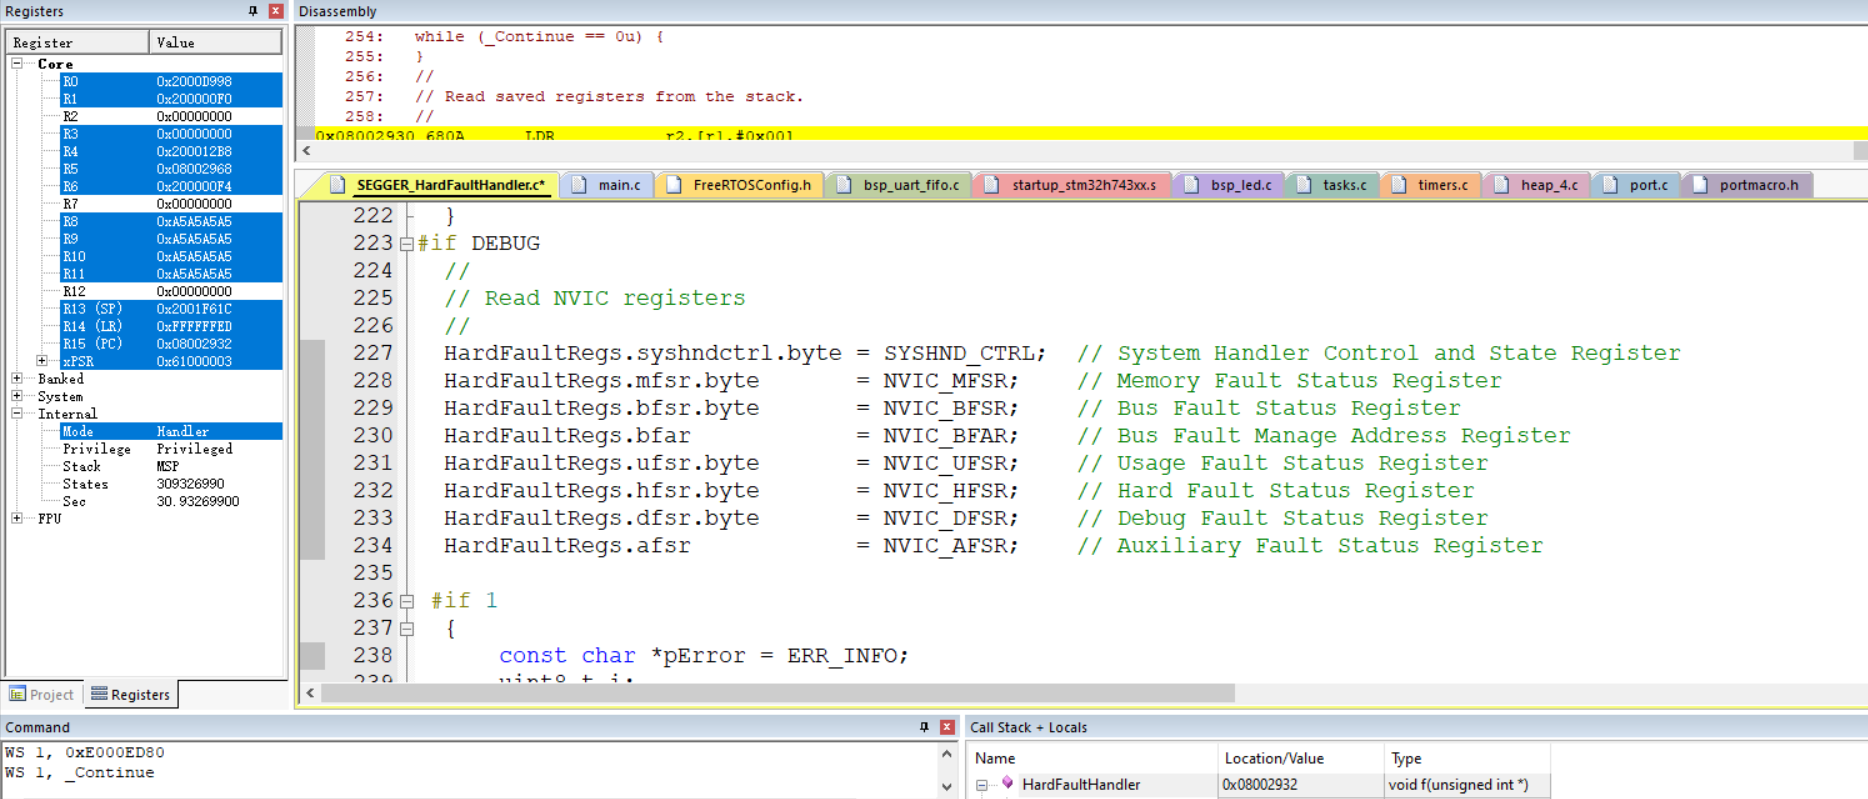Viewport: 1868px width, 799px height.
Task: Collapse HardFaultHandler entry in Call Stack
Action: [982, 785]
